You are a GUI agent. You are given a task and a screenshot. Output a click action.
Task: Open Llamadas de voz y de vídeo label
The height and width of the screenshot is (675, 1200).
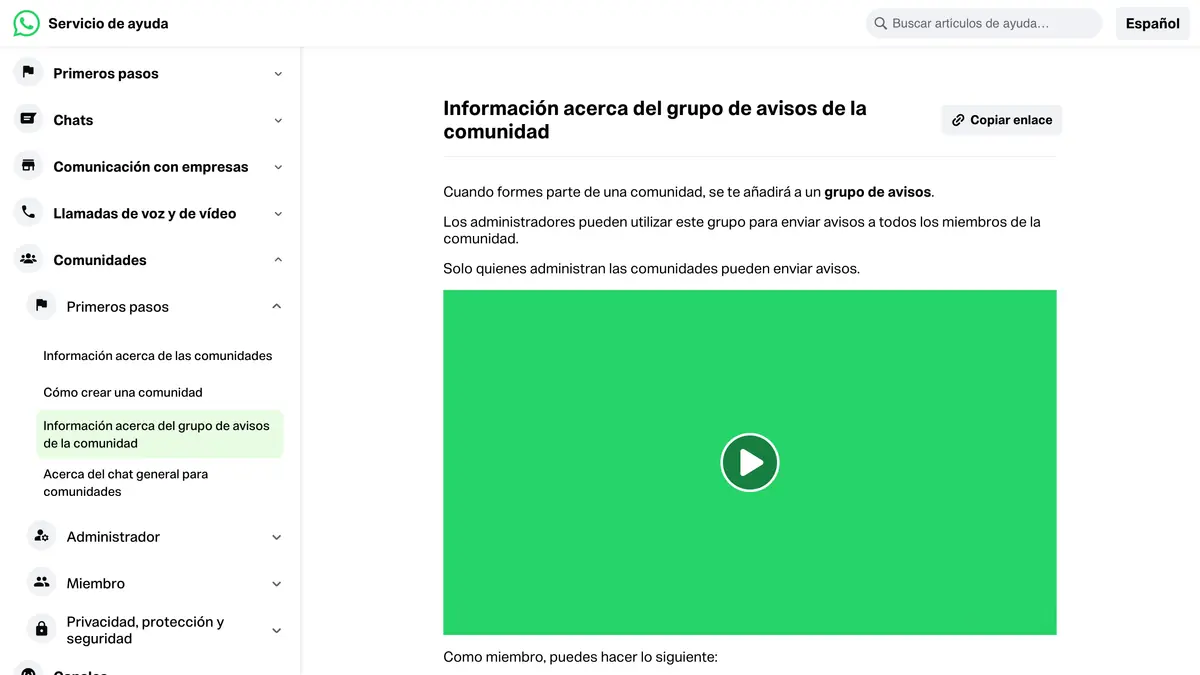[x=145, y=213]
